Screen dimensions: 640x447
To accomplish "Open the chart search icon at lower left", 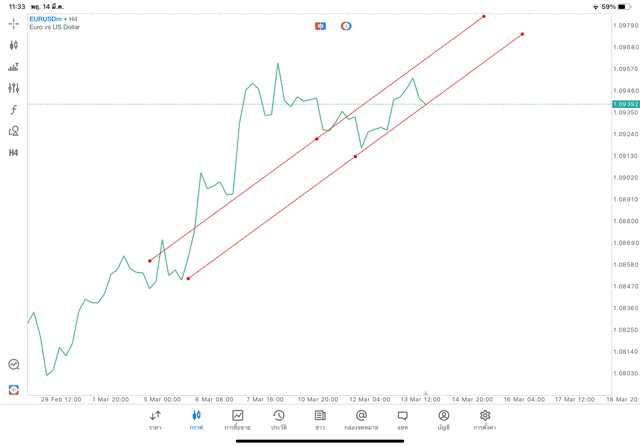I will pos(13,365).
